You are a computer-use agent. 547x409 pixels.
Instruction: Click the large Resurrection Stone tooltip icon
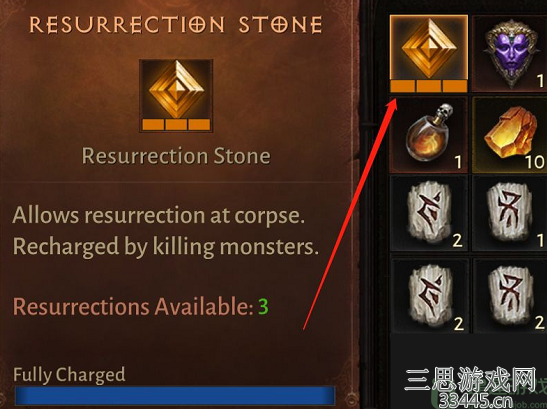pyautogui.click(x=176, y=96)
